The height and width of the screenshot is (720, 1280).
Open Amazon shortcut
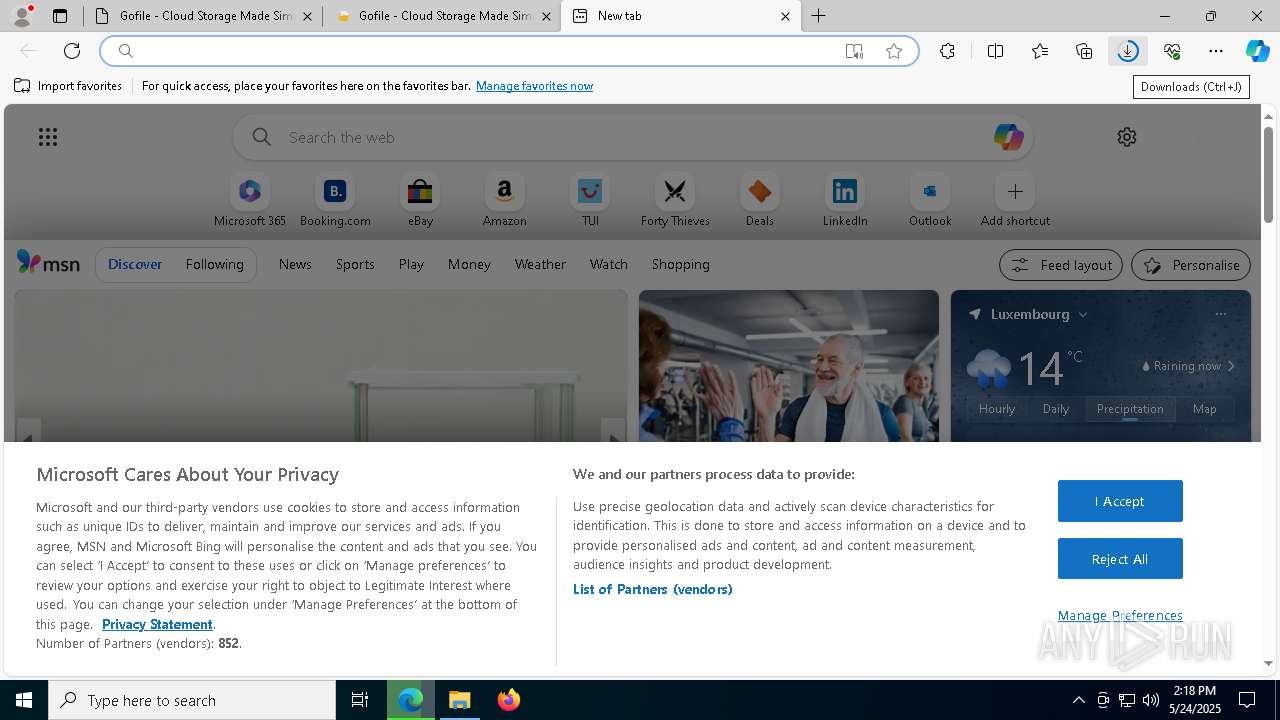(x=504, y=201)
